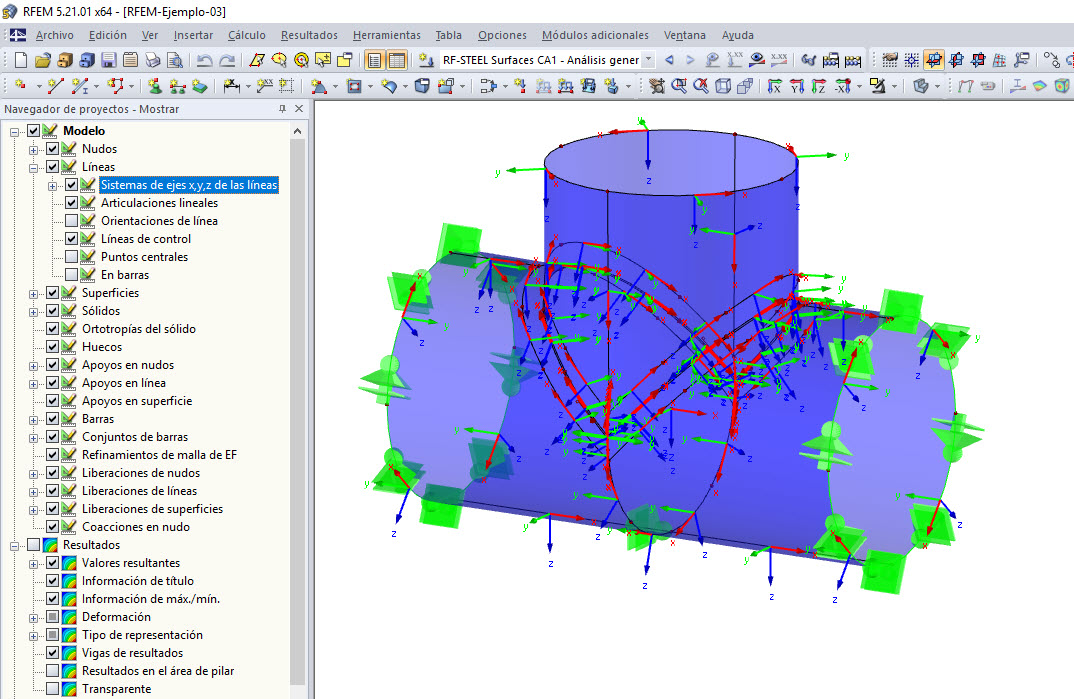Set view in X direction
This screenshot has height=699, width=1074.
point(775,86)
